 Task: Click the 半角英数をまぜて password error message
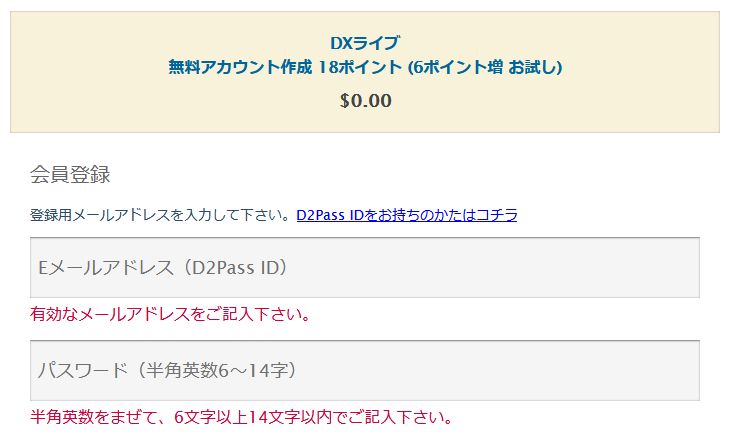pos(100,417)
